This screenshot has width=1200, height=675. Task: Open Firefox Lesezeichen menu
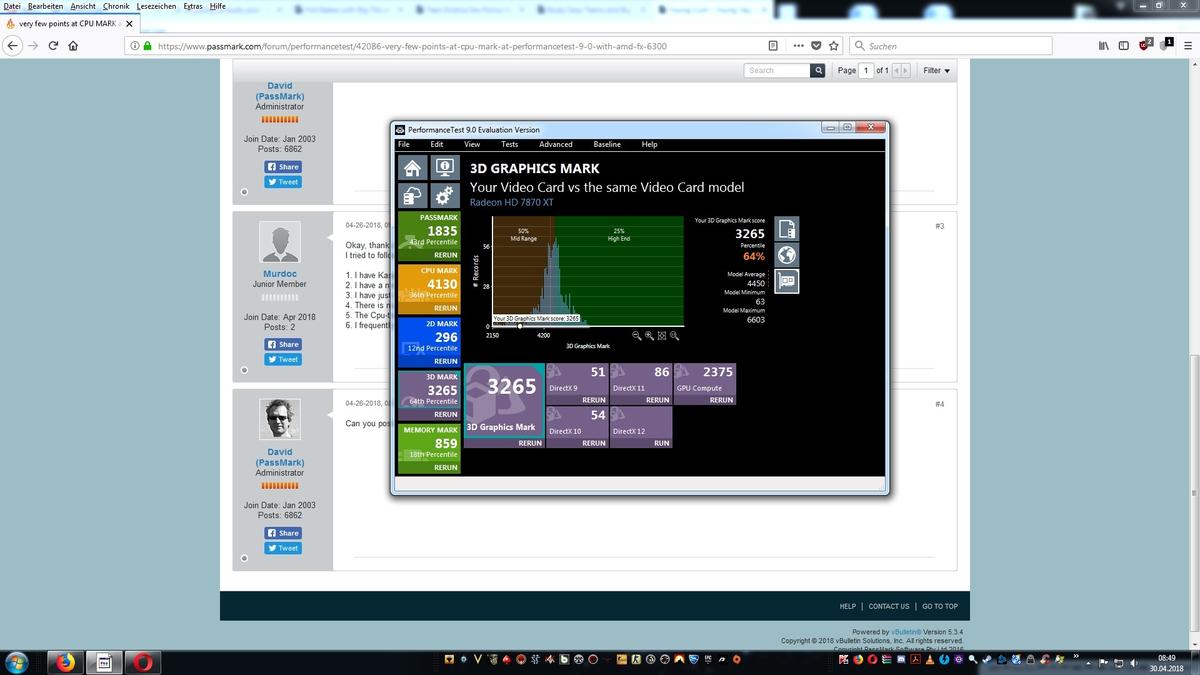click(158, 6)
